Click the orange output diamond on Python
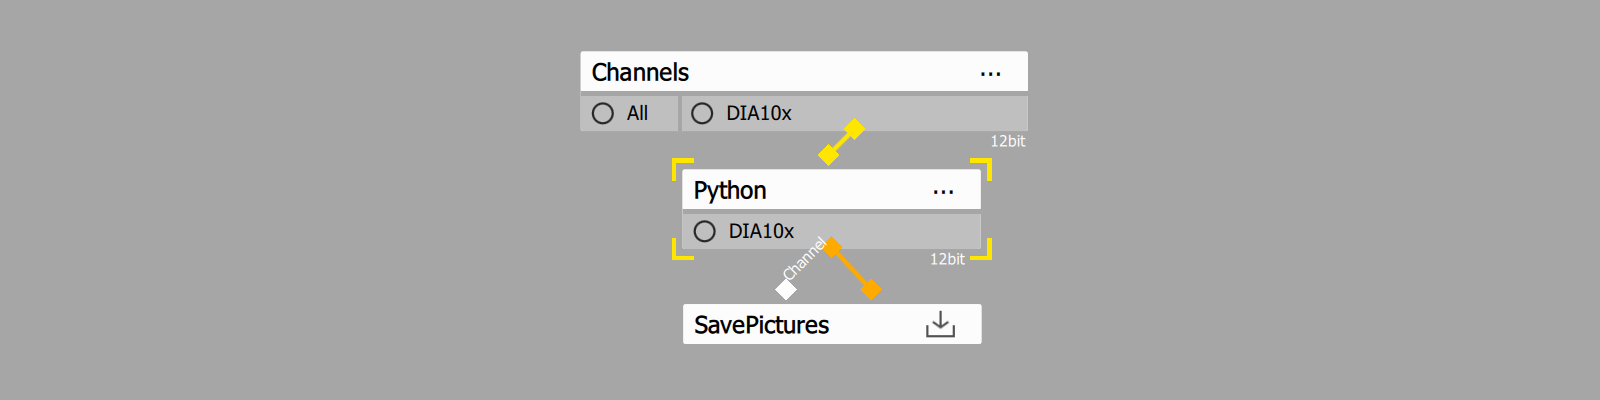 [x=832, y=247]
